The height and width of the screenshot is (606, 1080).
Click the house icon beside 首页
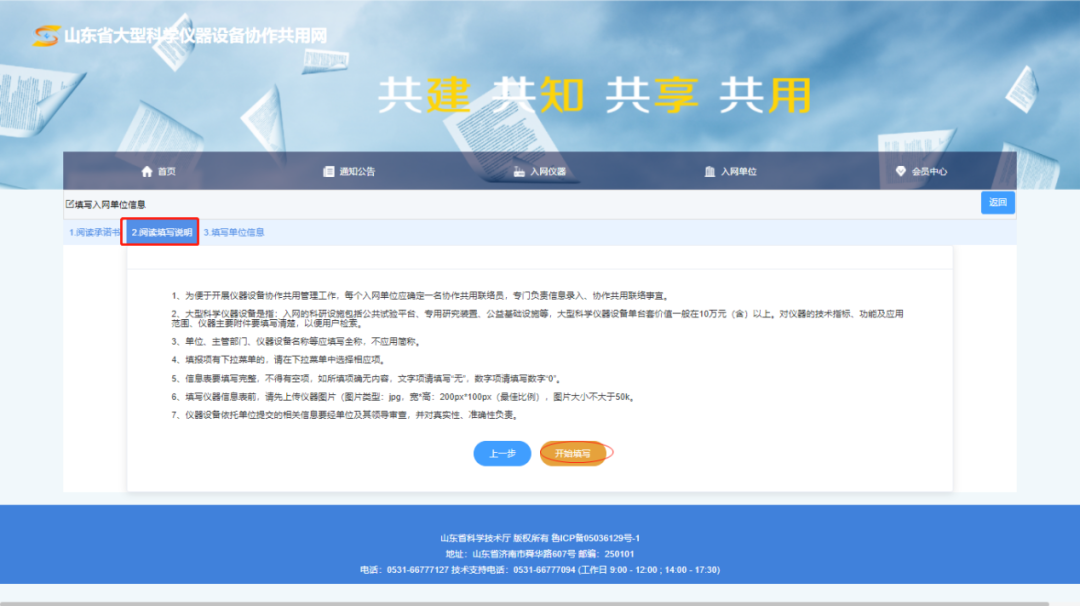click(x=147, y=171)
